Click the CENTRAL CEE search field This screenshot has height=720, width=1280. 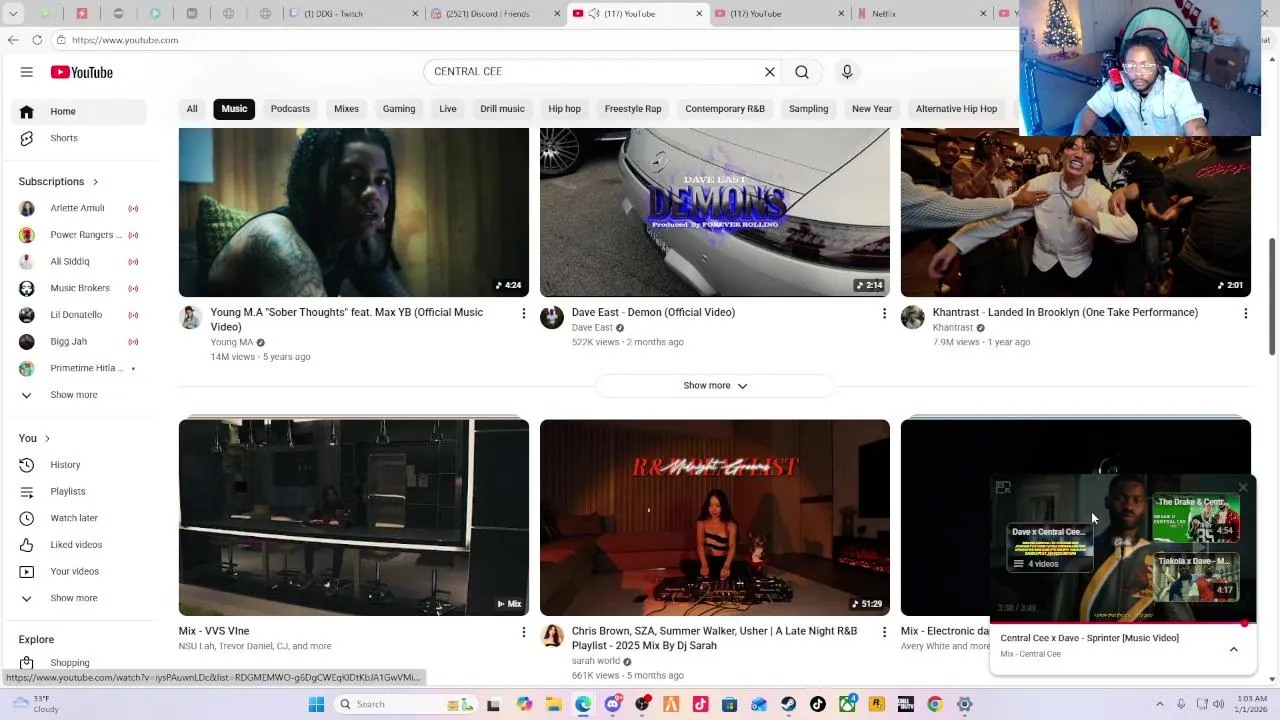[x=595, y=72]
